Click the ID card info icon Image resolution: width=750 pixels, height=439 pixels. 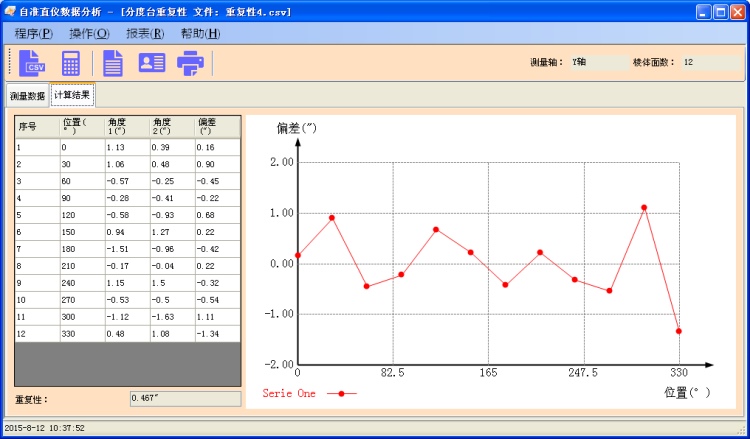click(x=152, y=63)
